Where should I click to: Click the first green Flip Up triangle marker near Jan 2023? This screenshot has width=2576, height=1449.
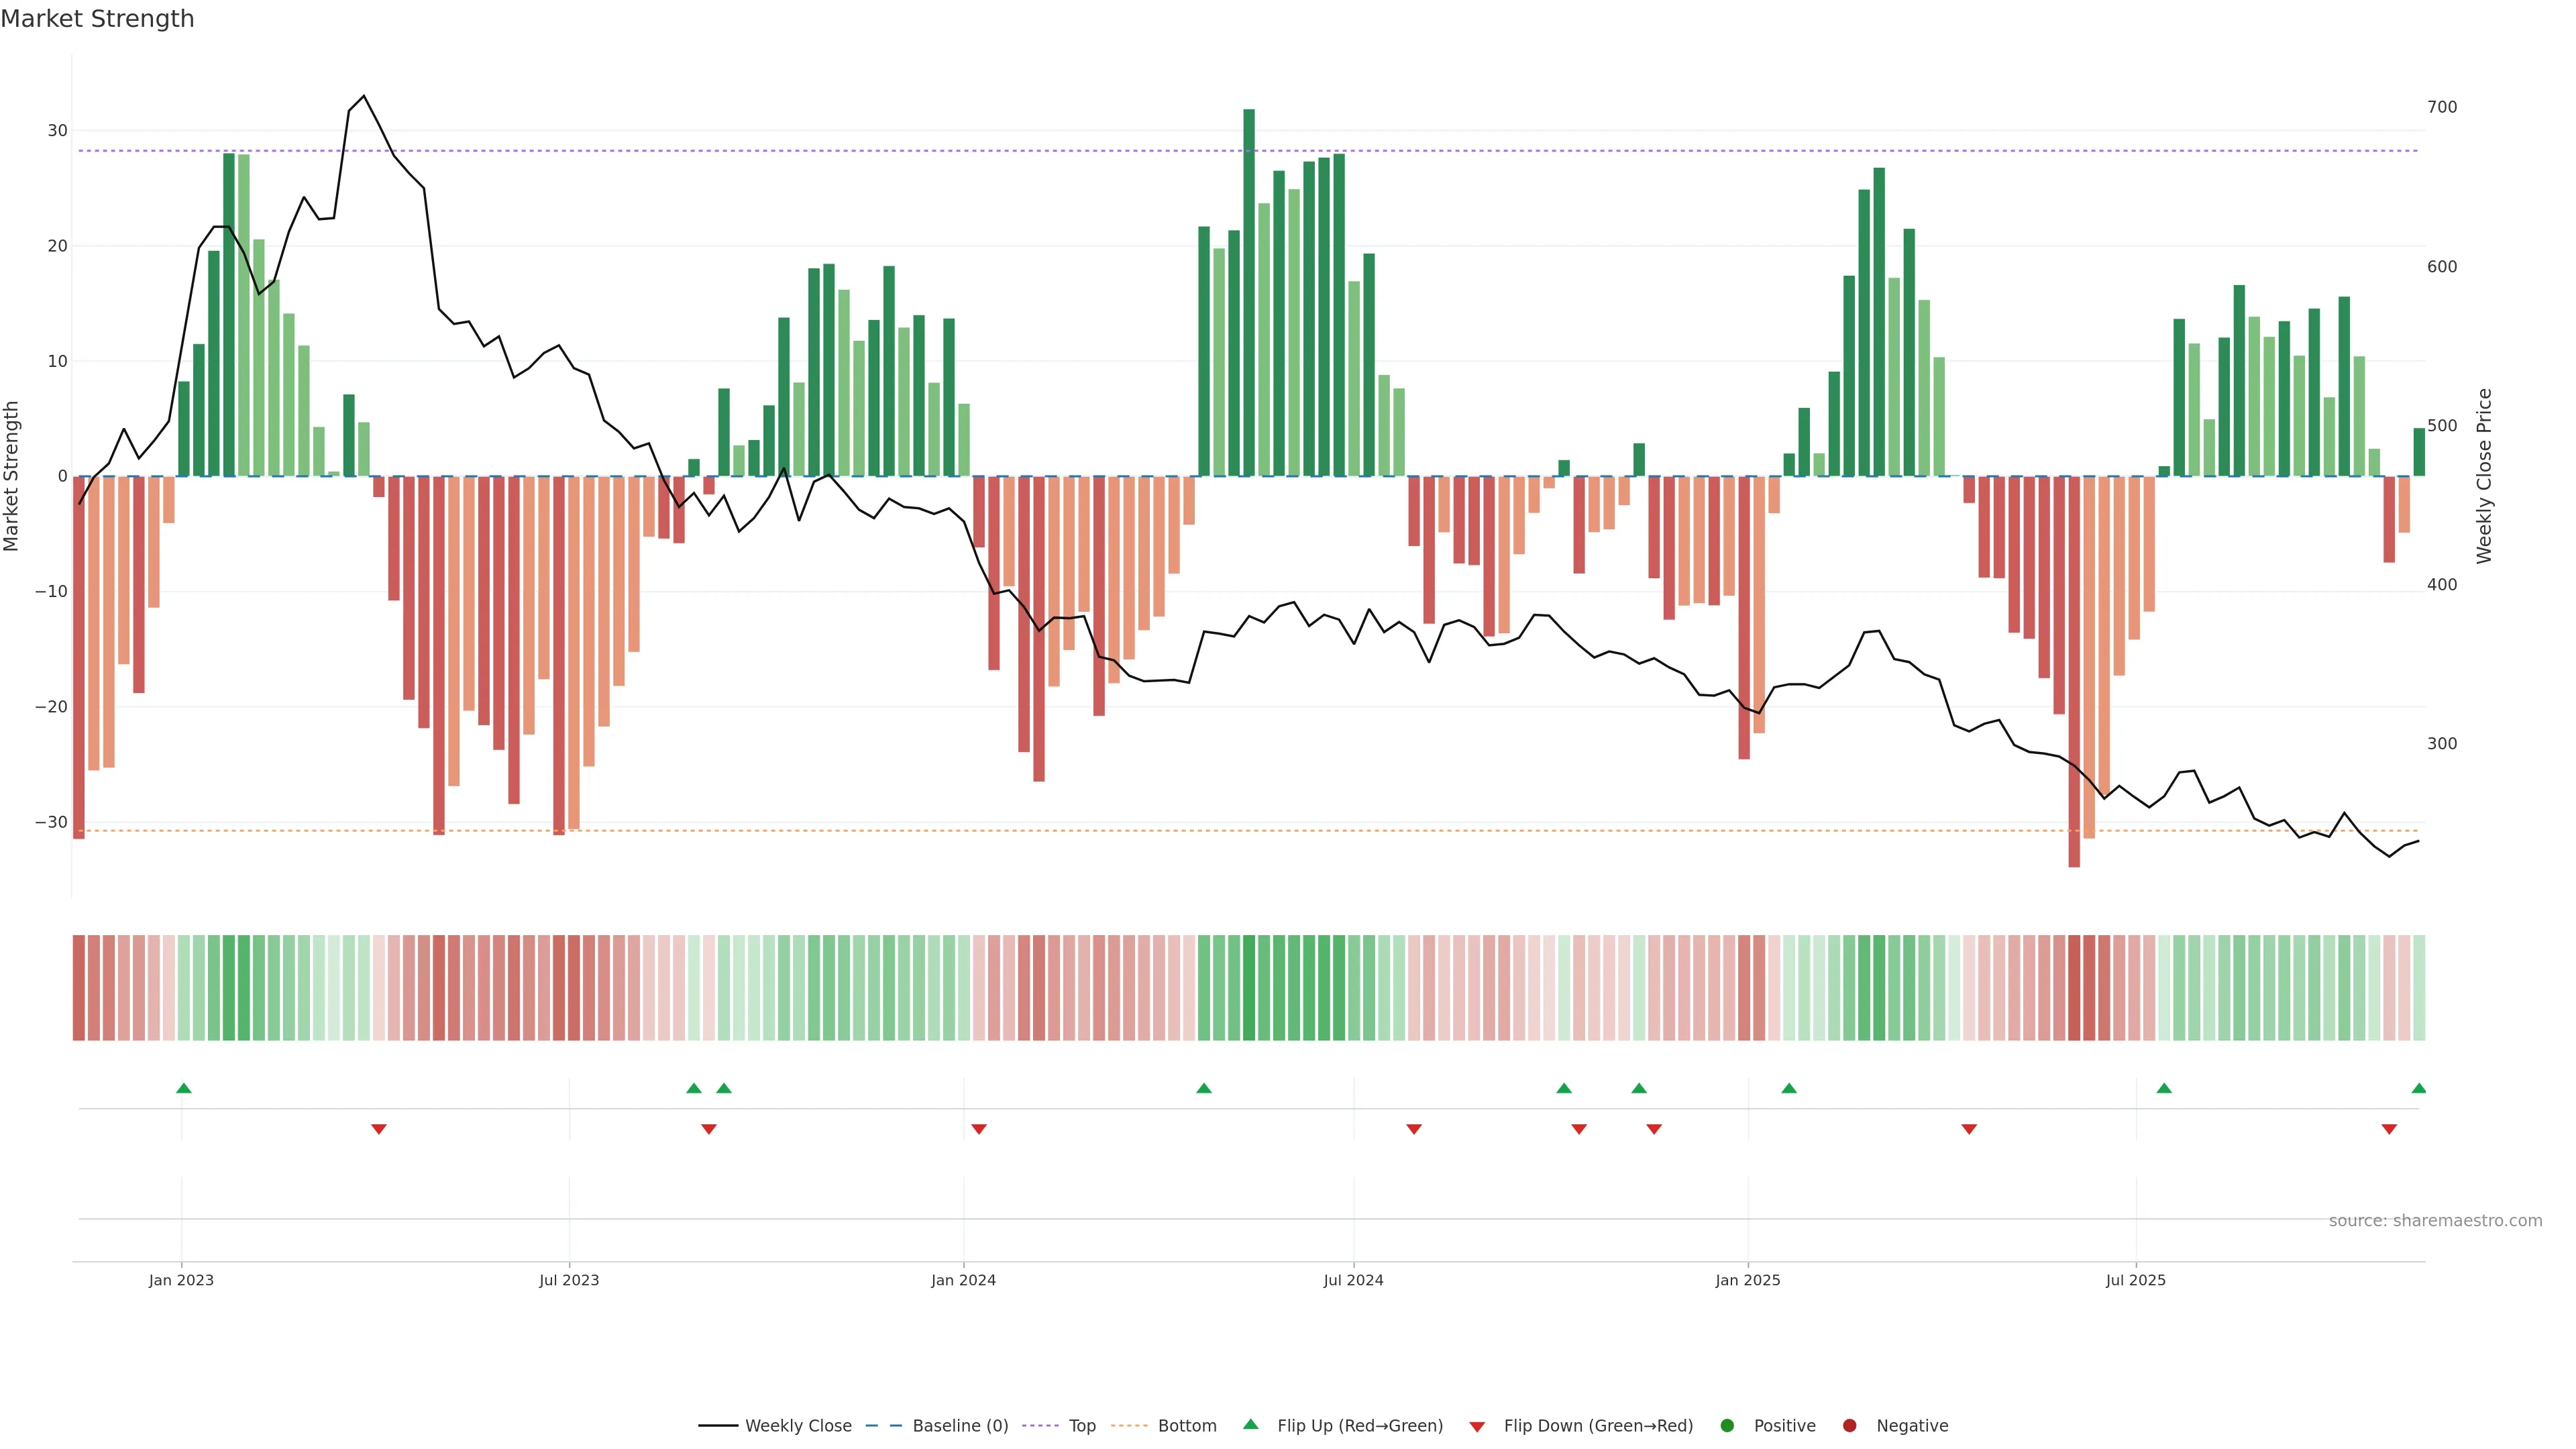tap(184, 1088)
